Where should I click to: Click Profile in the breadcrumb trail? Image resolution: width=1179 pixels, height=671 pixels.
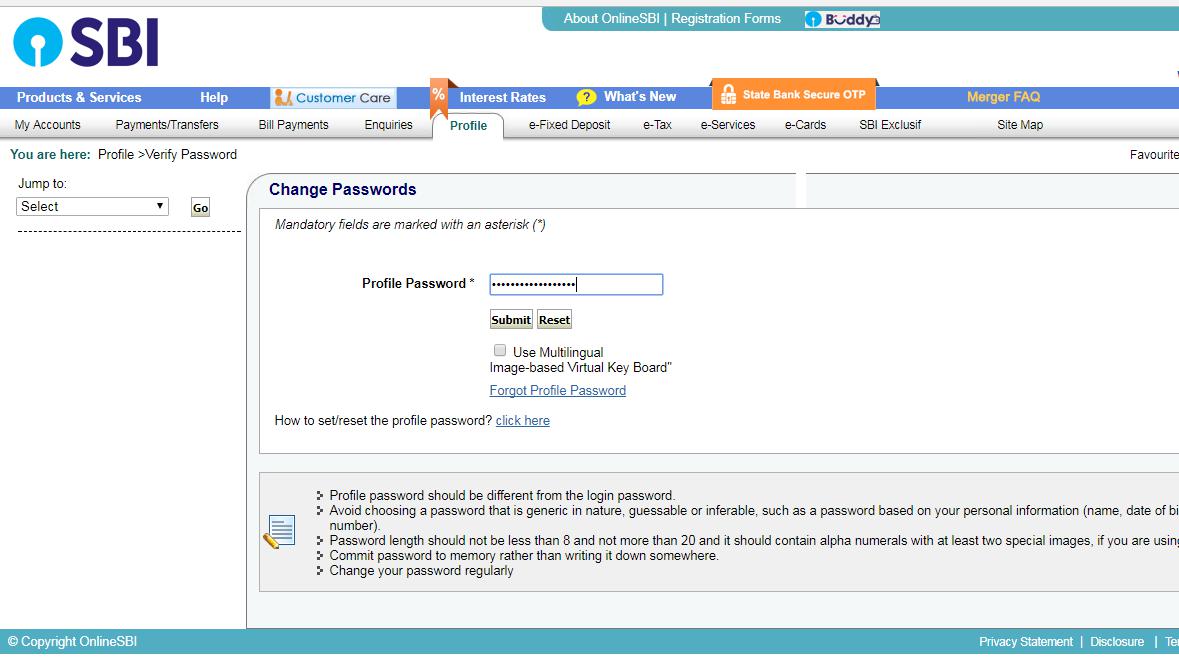pos(116,154)
